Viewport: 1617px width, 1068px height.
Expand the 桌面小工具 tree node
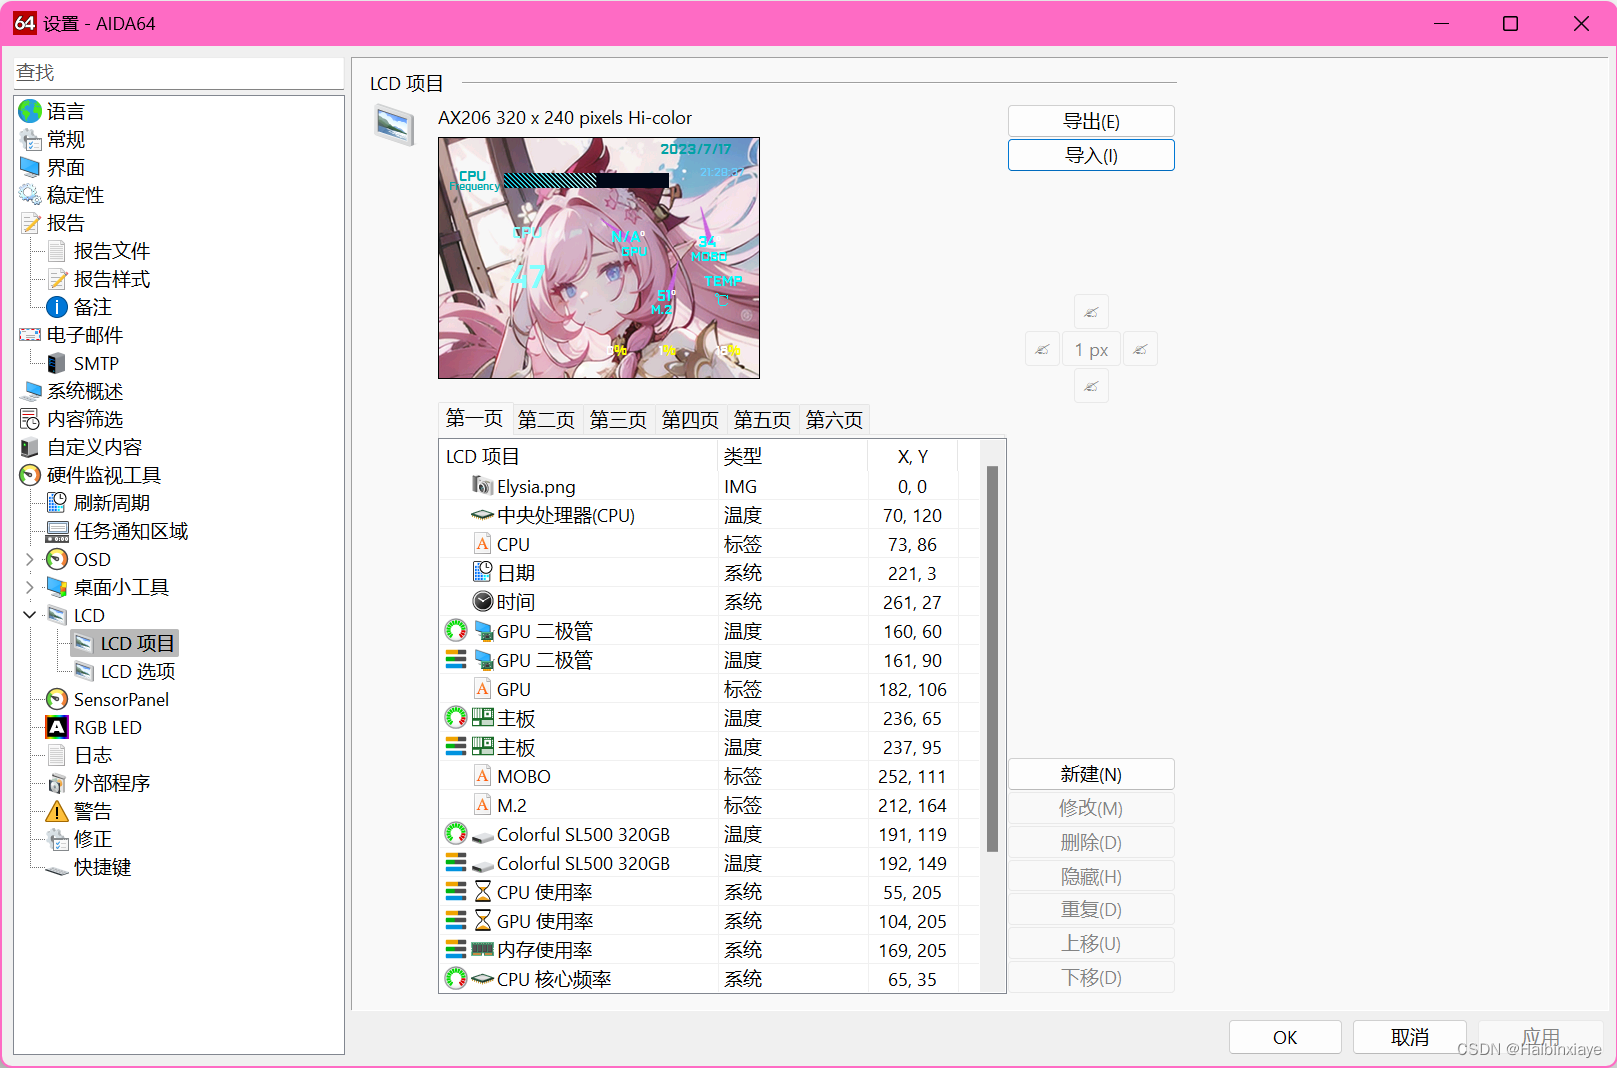click(30, 587)
